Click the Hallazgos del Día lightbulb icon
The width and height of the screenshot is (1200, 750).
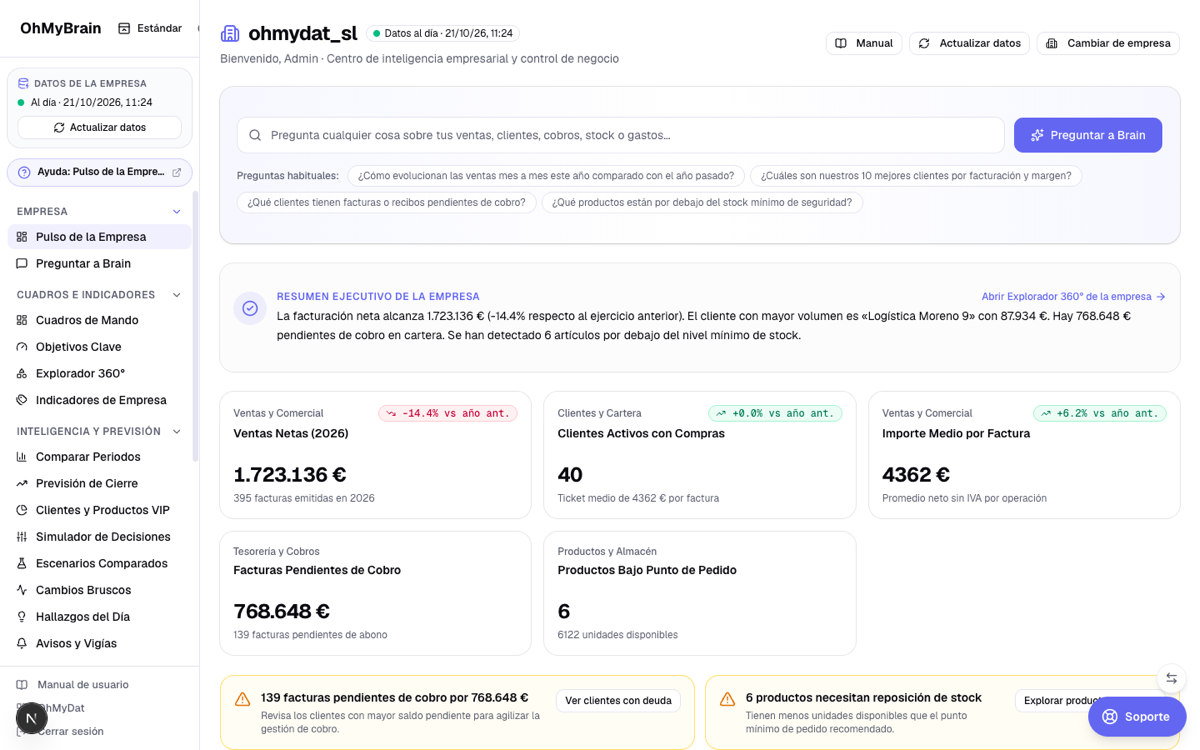click(x=22, y=617)
